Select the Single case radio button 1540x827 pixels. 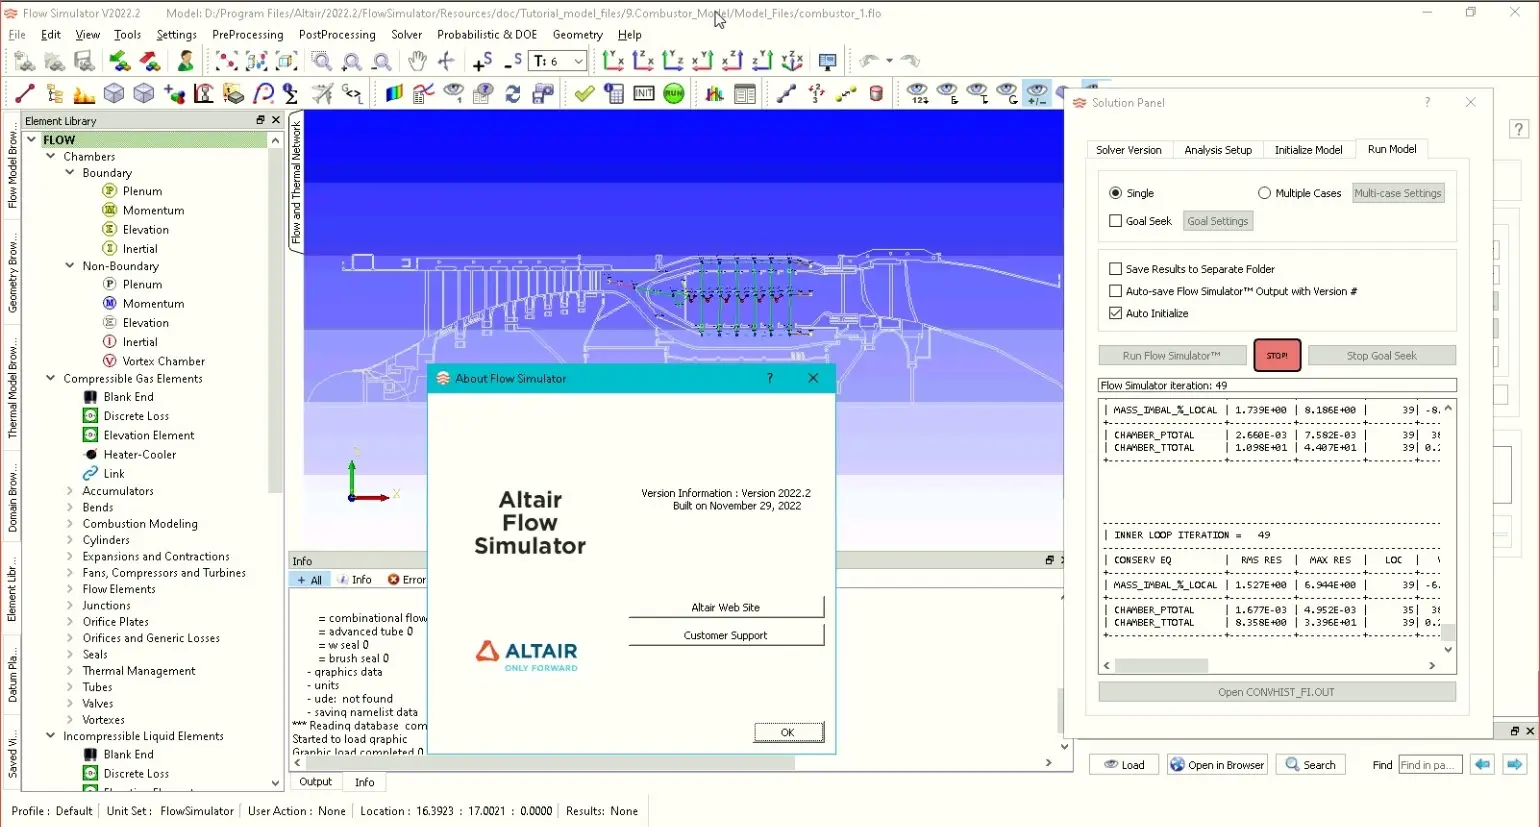(x=1115, y=193)
